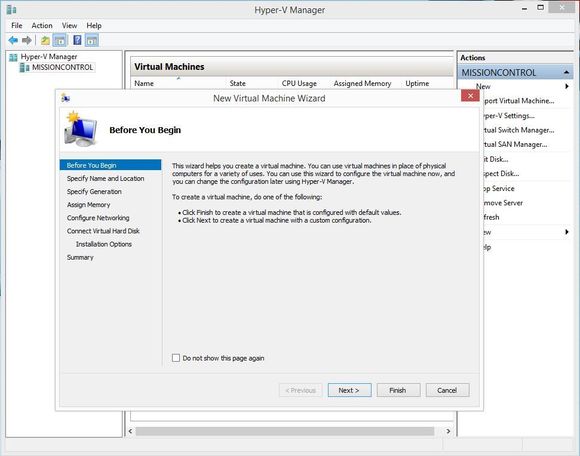
Task: Click Edit Disk action
Action: (x=496, y=159)
